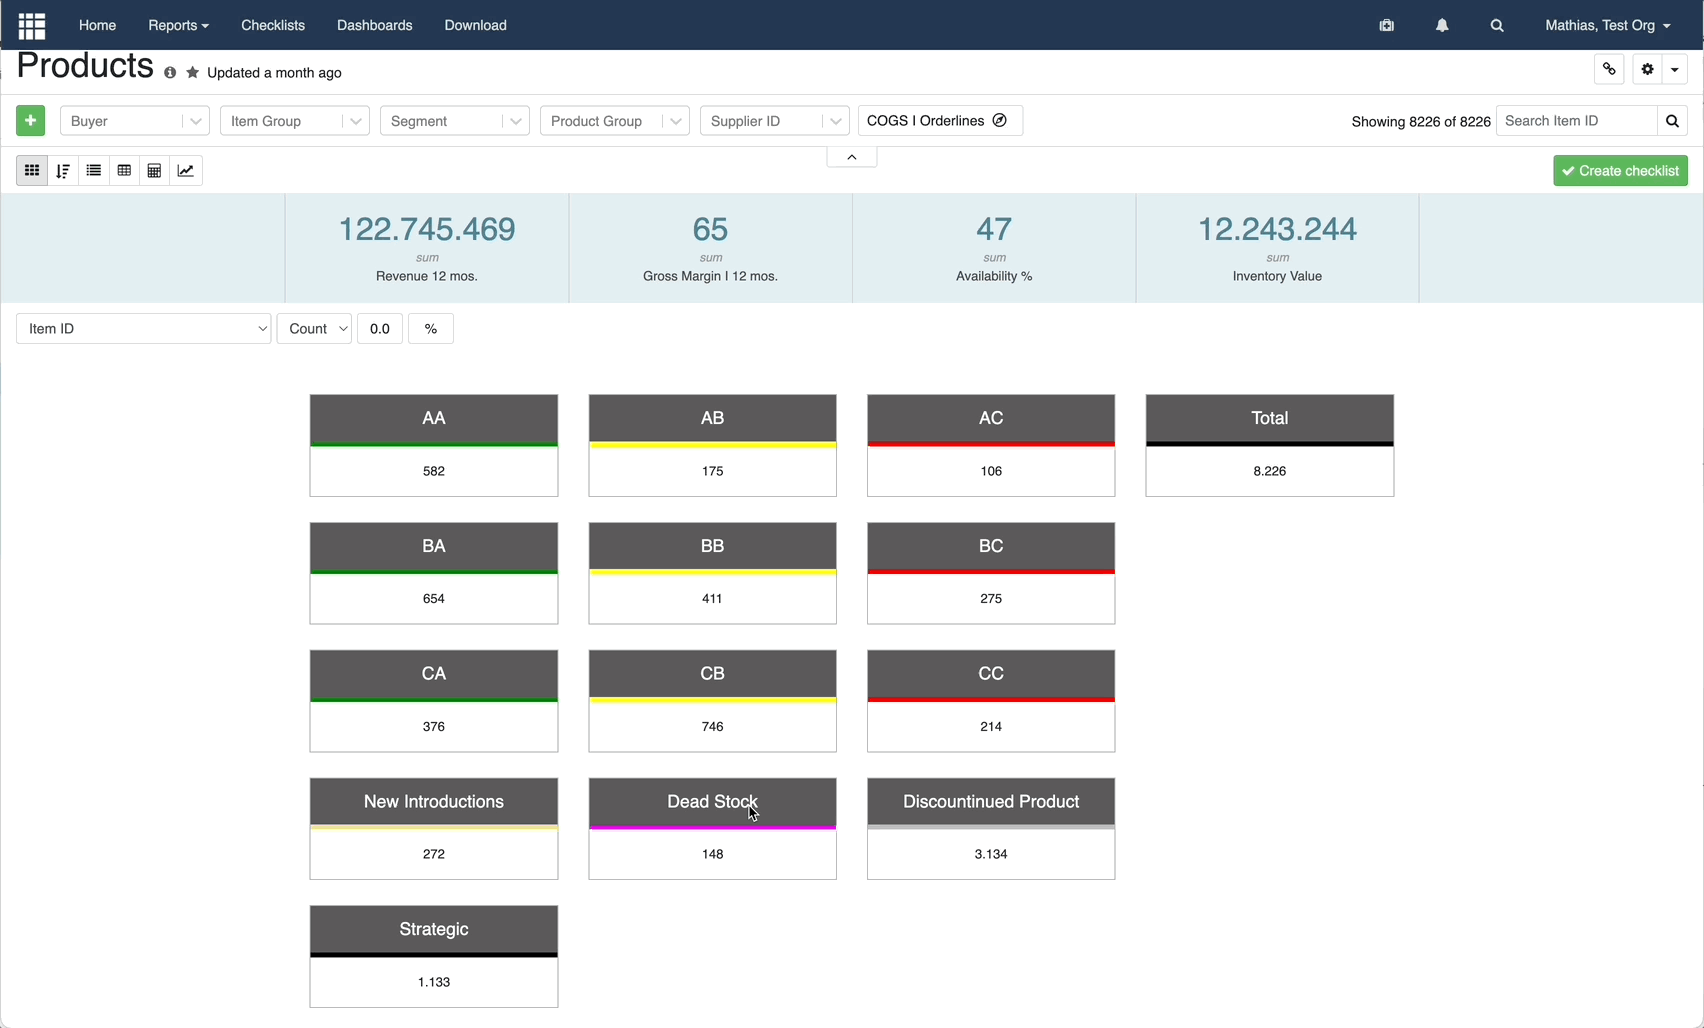The height and width of the screenshot is (1028, 1704).
Task: Switch to the line chart view icon
Action: coord(186,171)
